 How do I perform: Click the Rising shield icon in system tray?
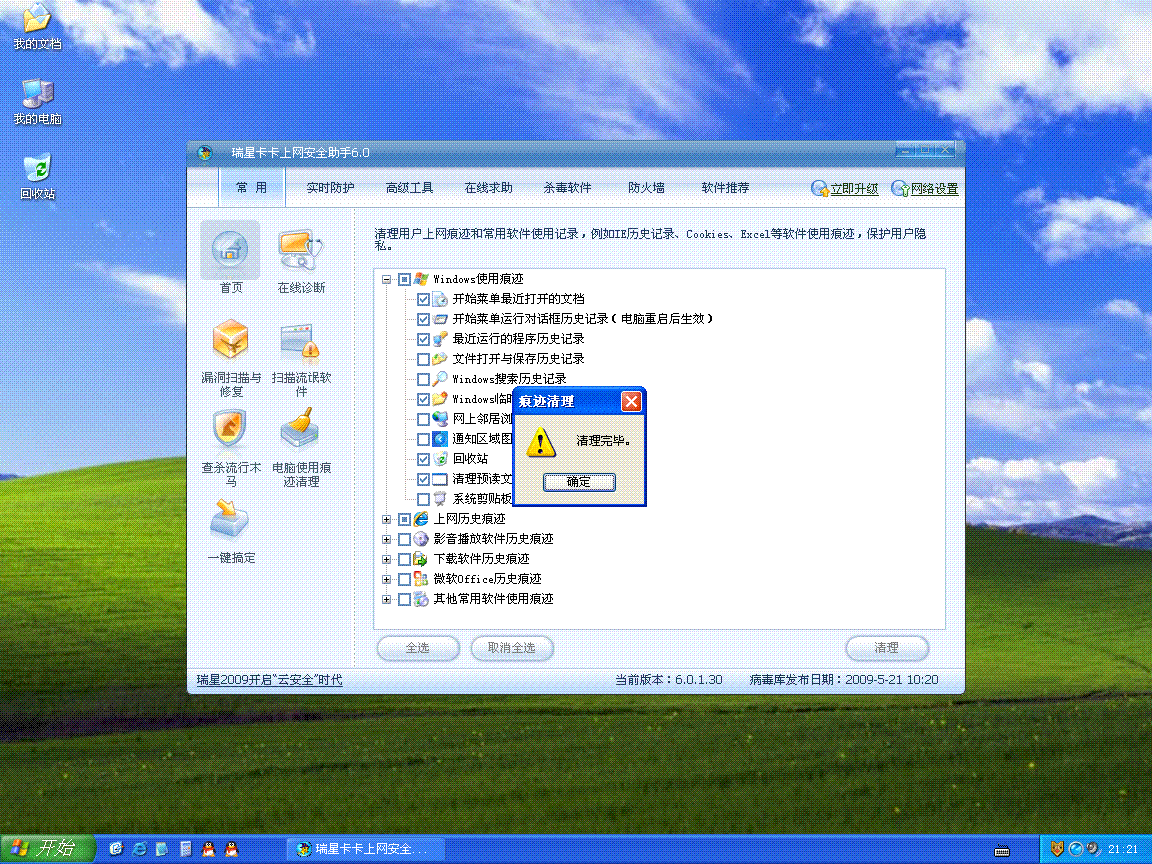1057,849
